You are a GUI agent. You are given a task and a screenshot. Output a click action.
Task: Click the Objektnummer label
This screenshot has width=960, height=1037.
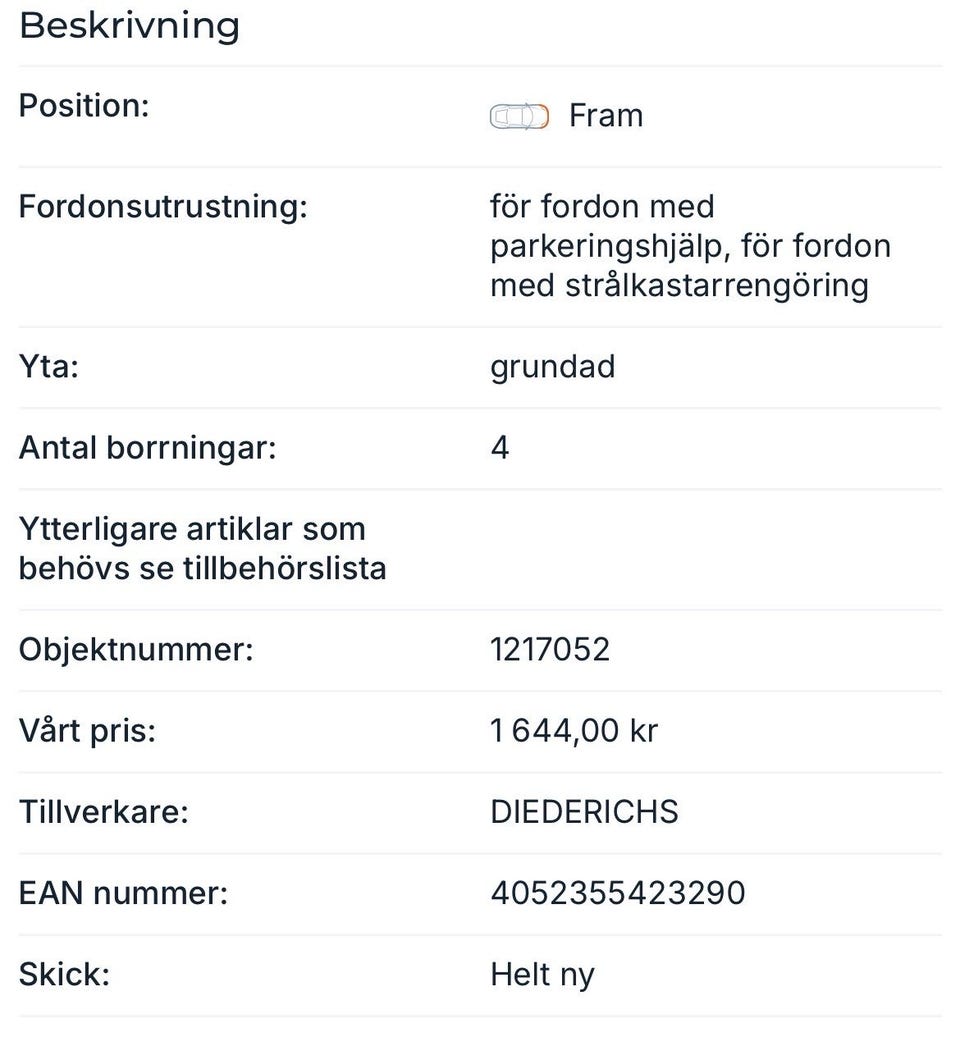136,650
